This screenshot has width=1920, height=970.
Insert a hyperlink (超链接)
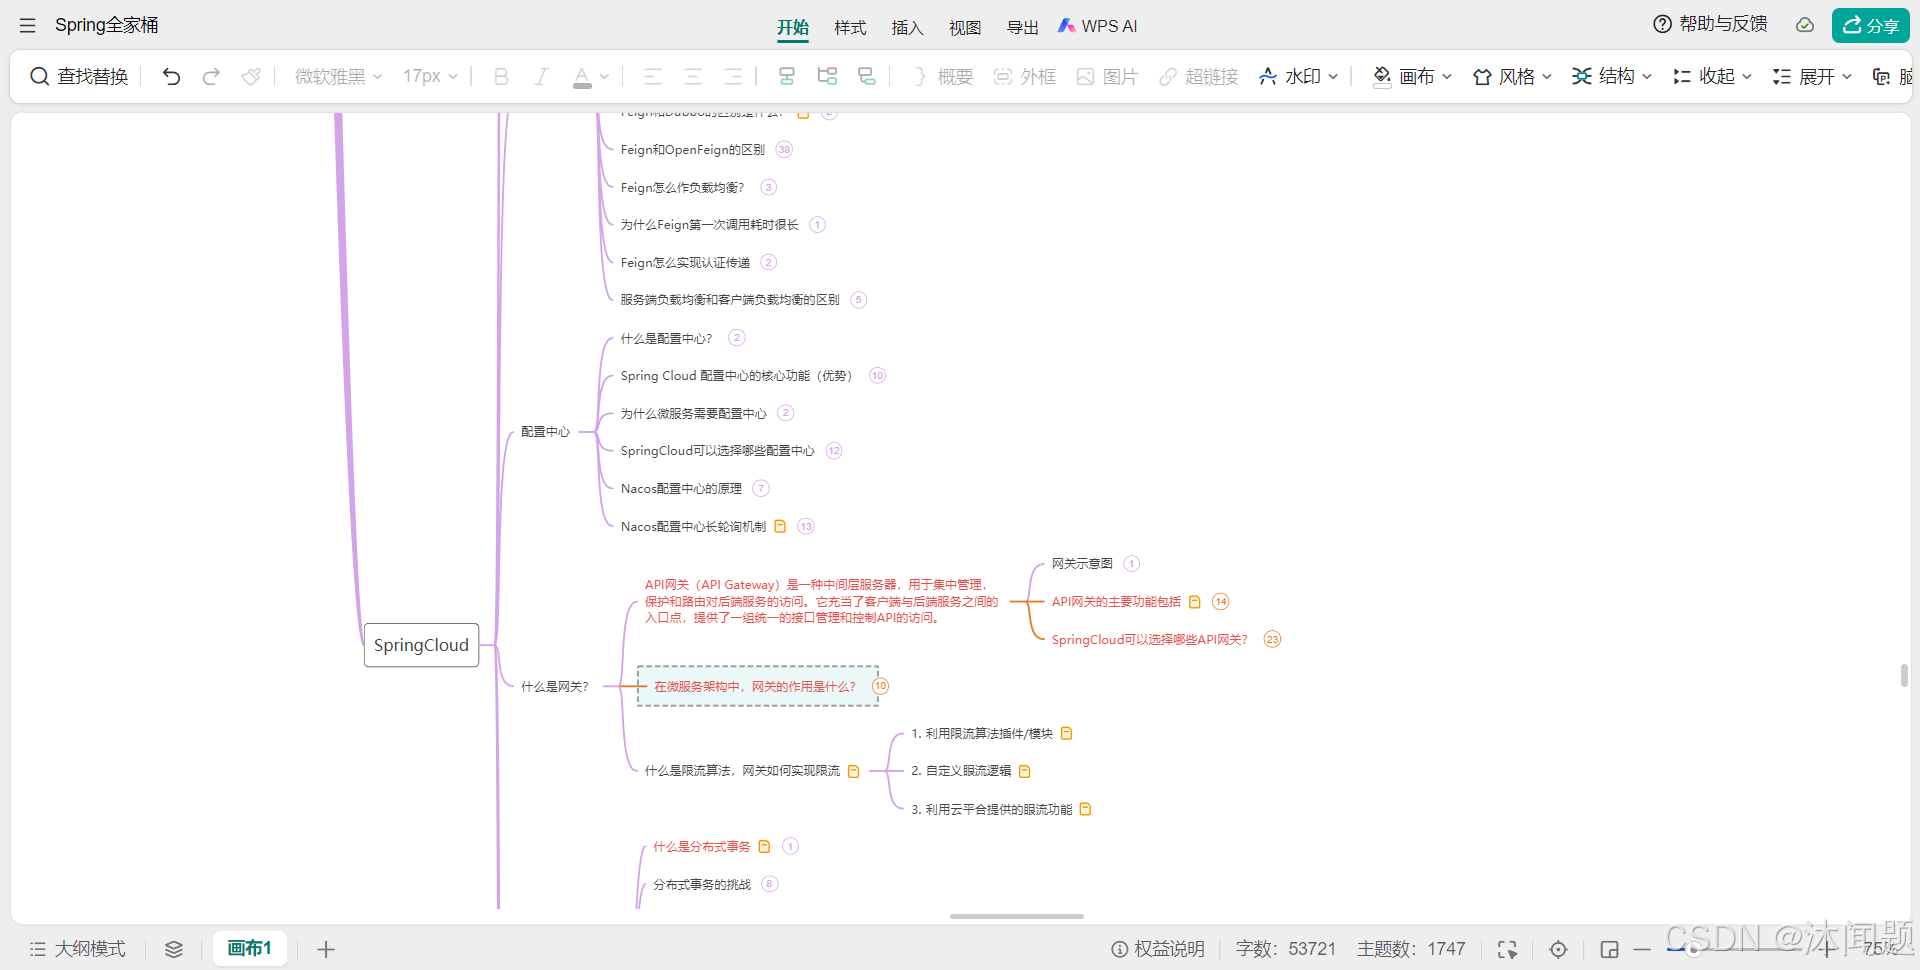click(x=1199, y=76)
